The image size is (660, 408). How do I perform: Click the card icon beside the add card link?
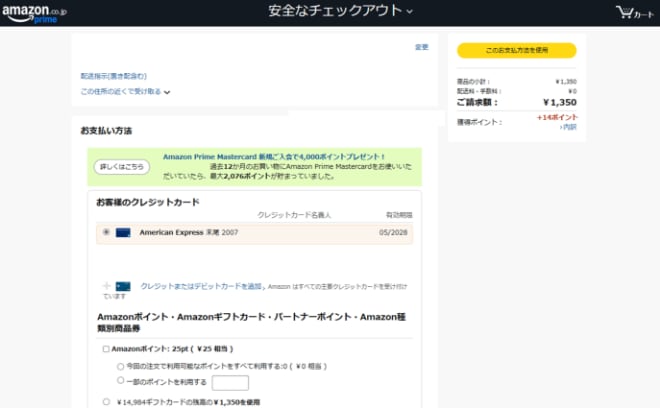(x=123, y=286)
